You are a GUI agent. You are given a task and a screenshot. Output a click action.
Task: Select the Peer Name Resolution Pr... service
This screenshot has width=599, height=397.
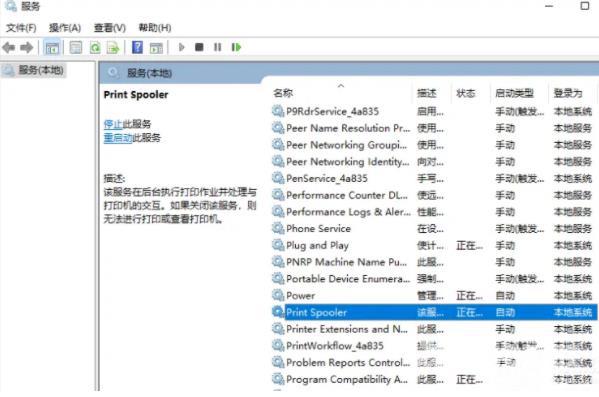(x=434, y=128)
